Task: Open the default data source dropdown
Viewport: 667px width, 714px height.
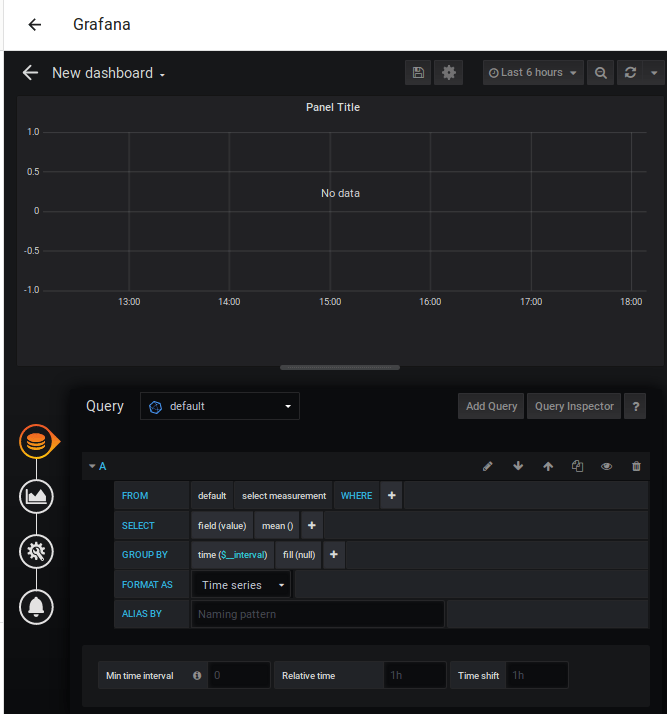Action: 220,406
